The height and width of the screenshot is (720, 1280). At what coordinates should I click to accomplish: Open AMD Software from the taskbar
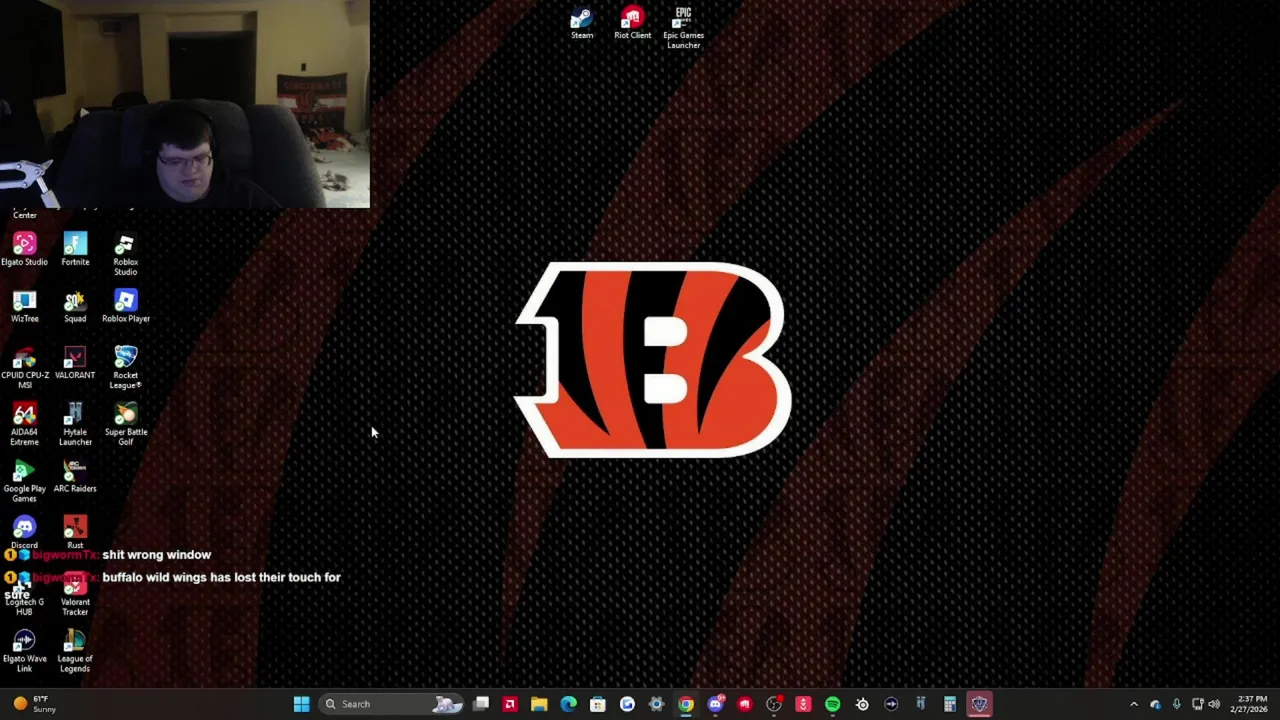510,704
